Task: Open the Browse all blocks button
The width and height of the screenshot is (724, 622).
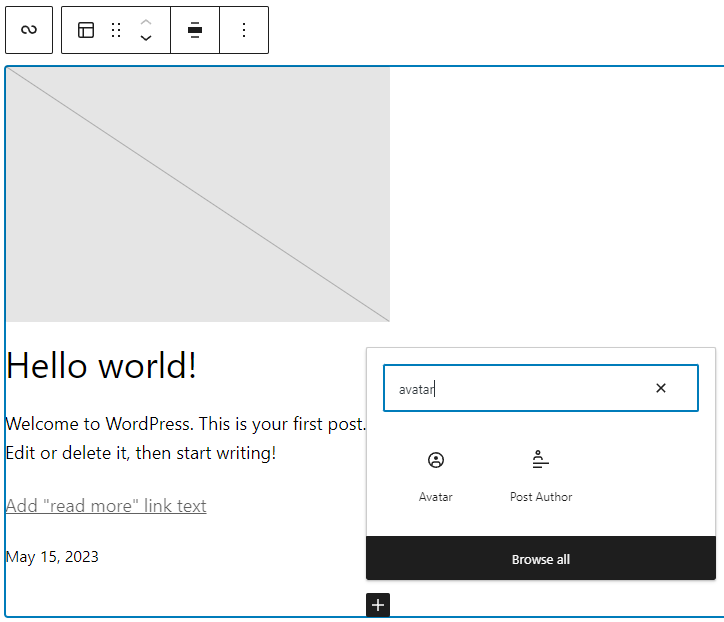Action: point(541,559)
